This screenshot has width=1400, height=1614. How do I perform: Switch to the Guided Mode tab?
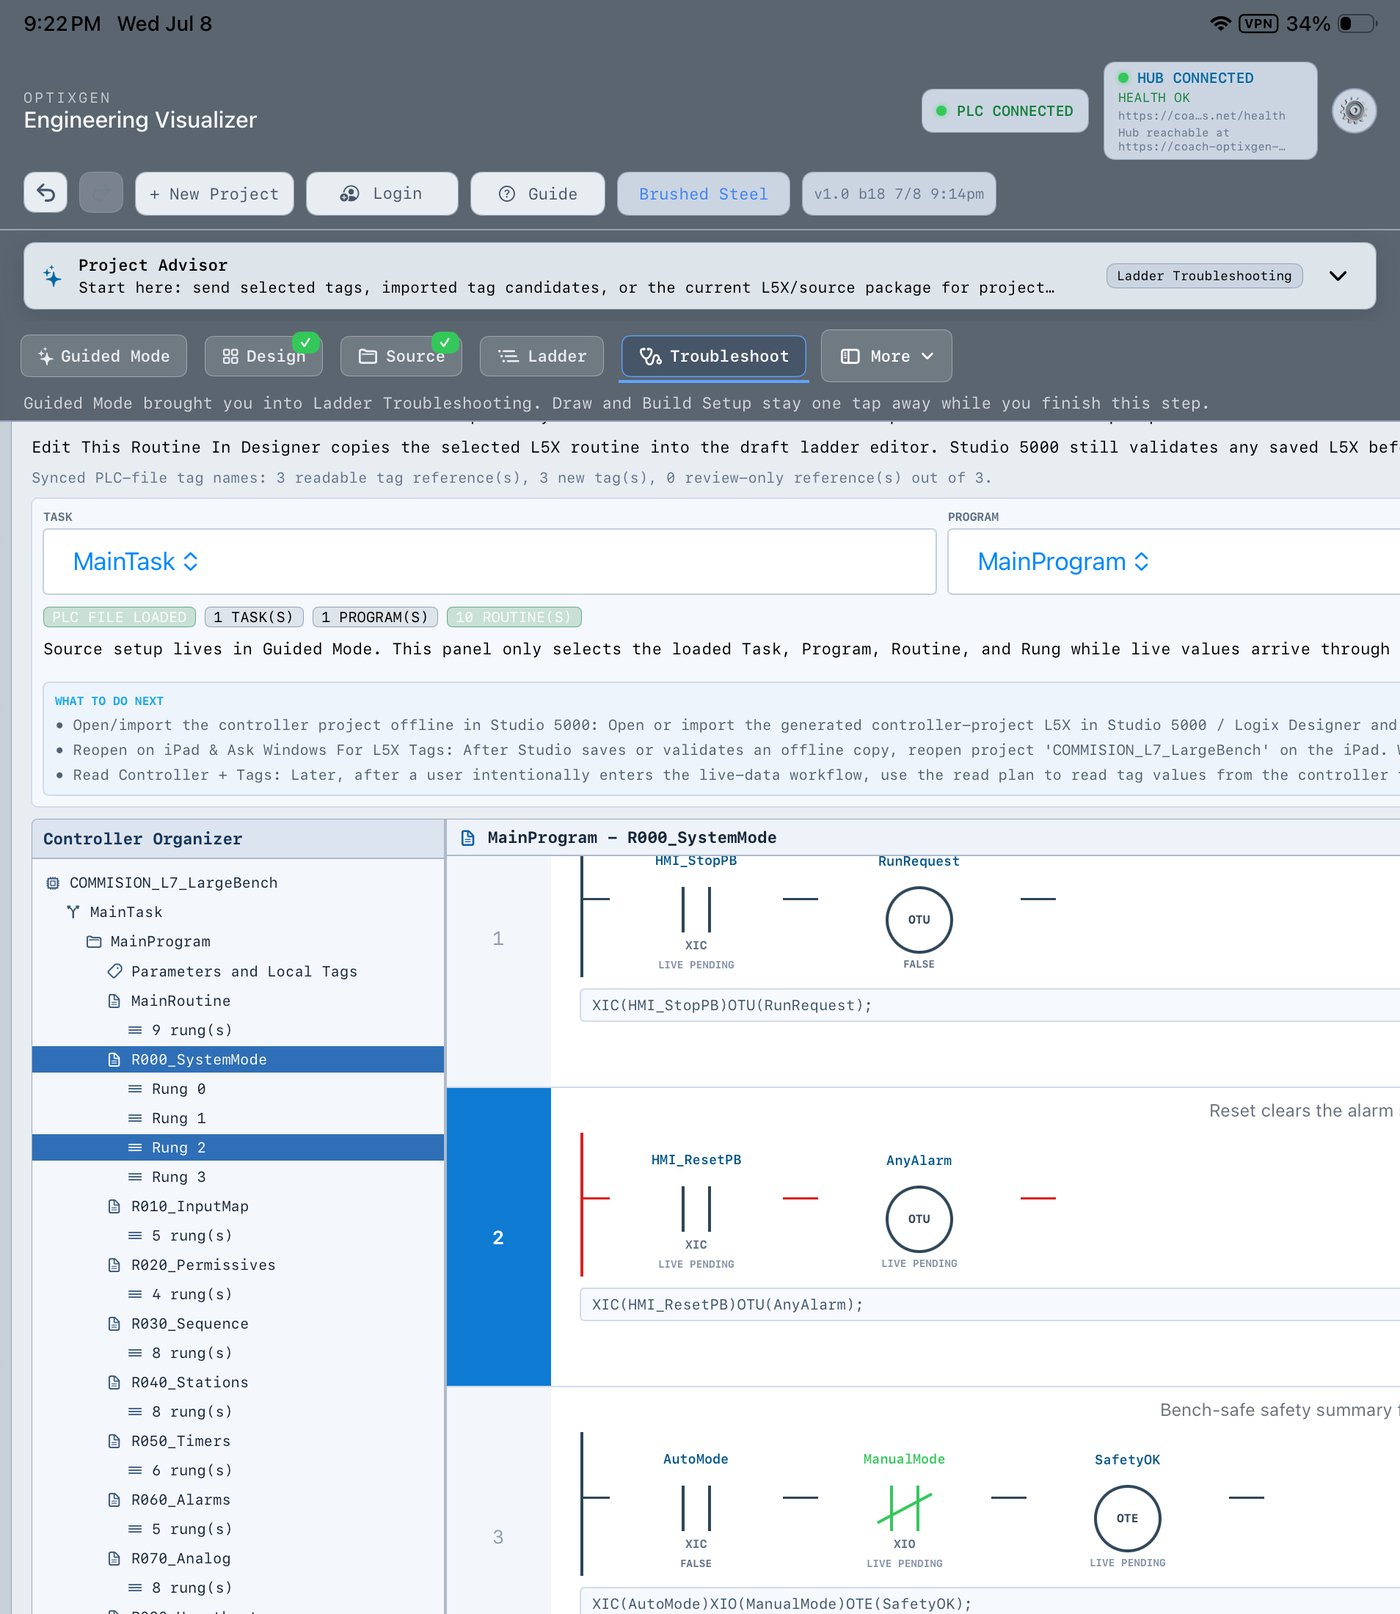coord(104,356)
